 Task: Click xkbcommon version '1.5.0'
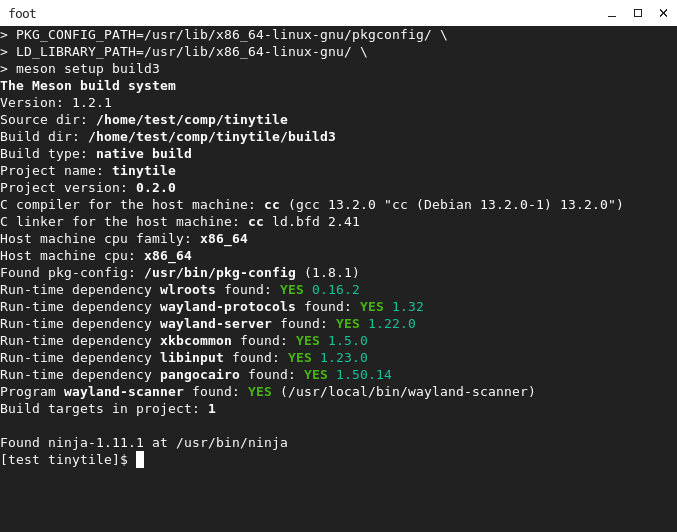(348, 341)
